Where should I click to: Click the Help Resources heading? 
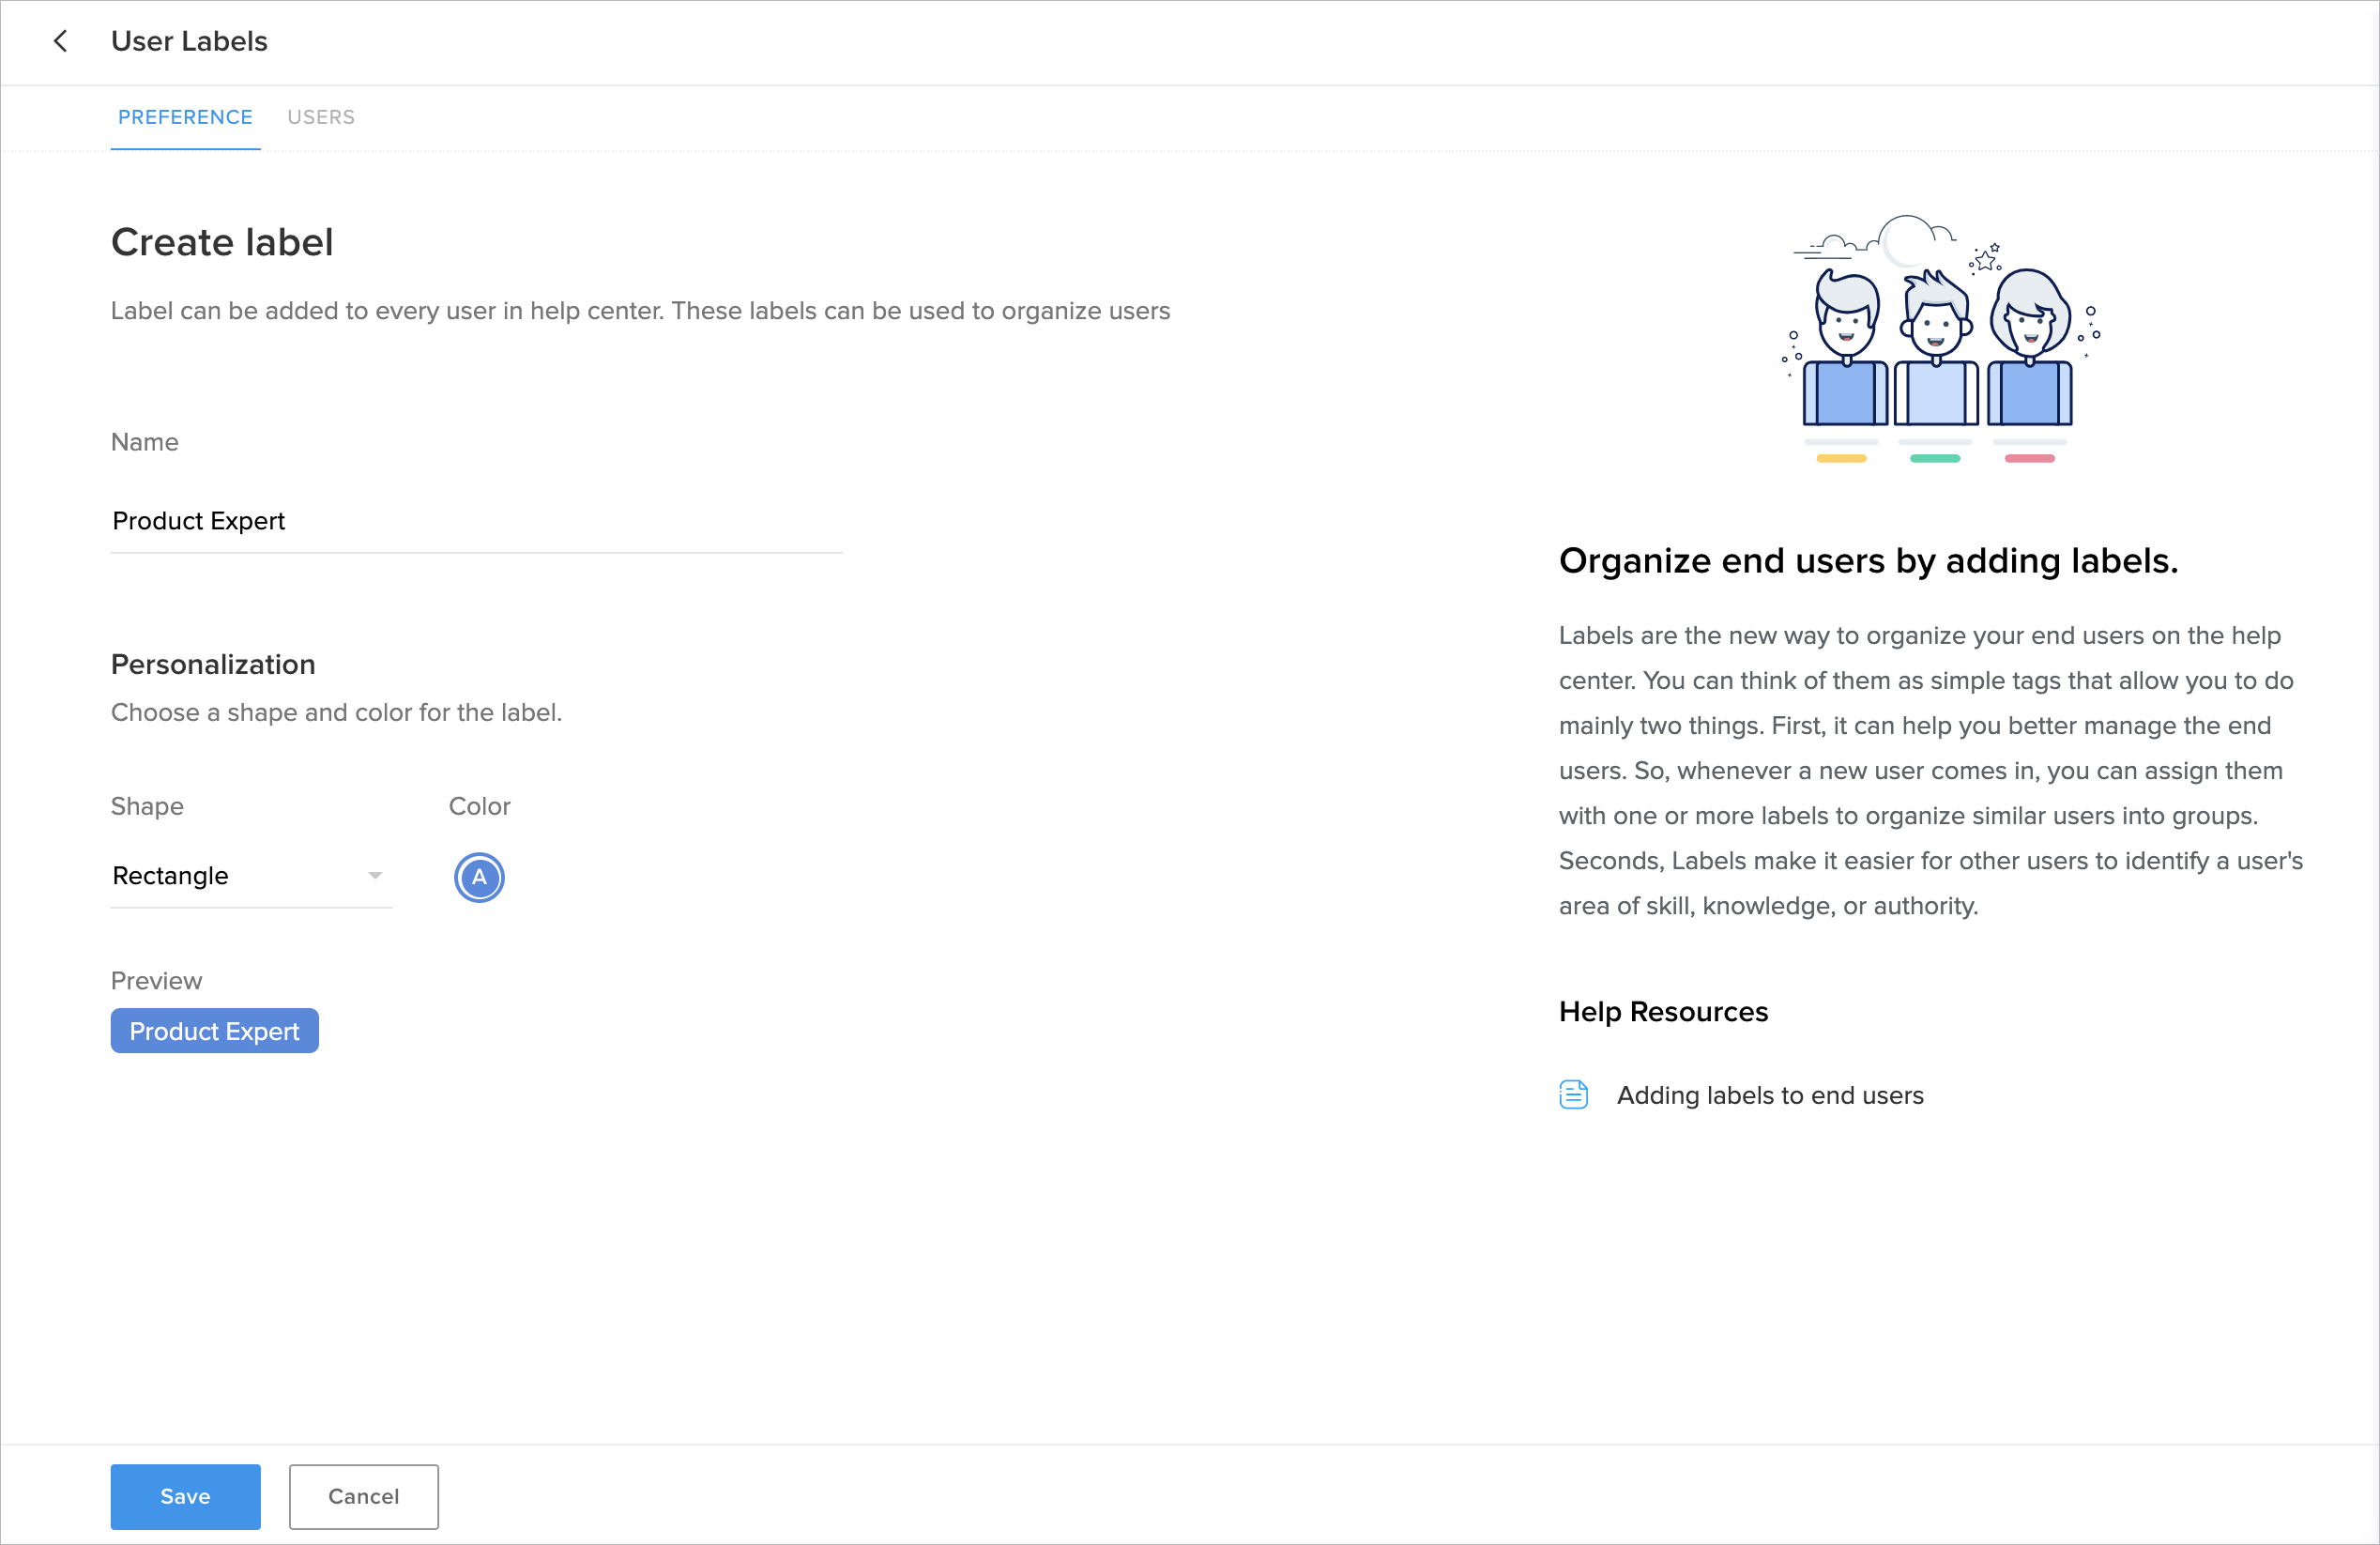coord(1663,1011)
